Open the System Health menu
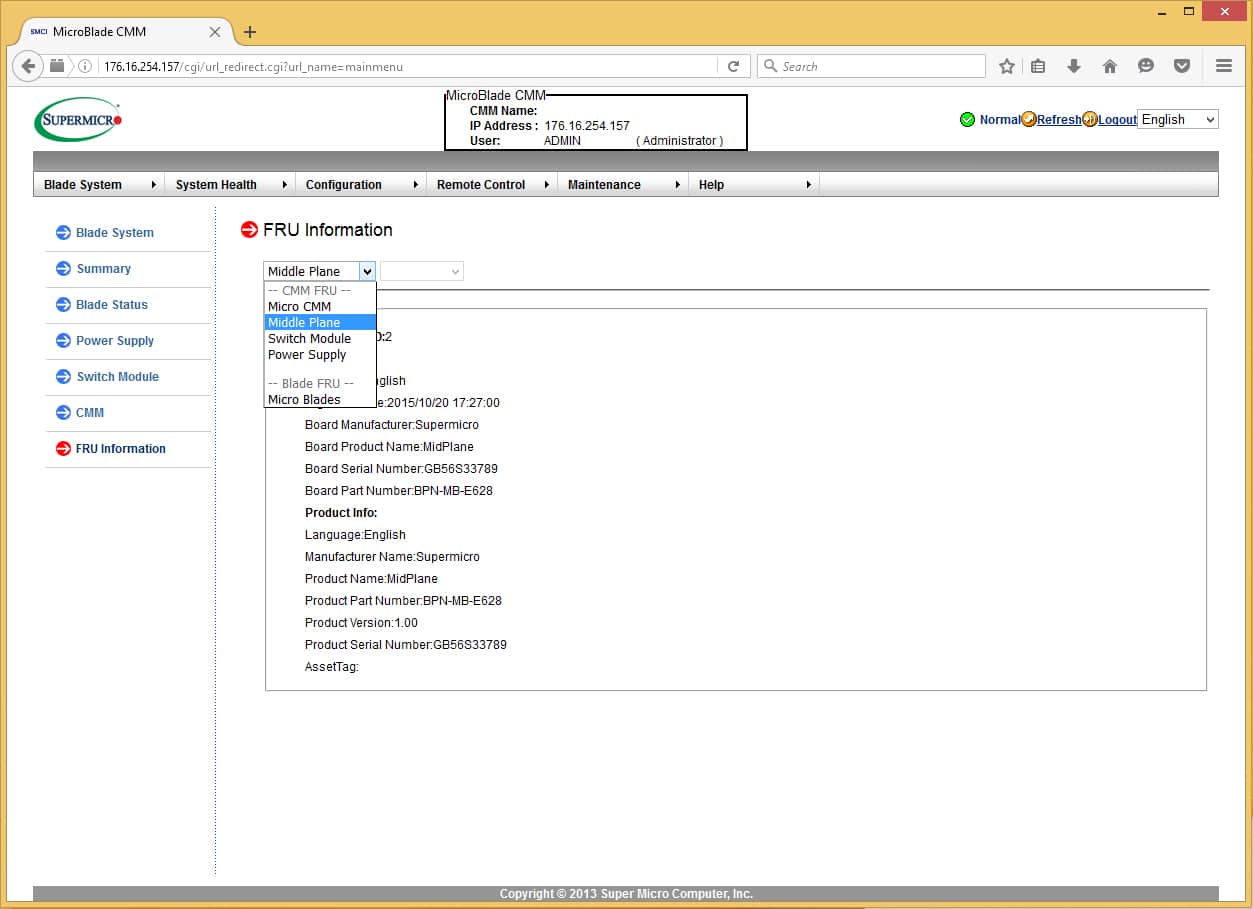 (x=230, y=185)
